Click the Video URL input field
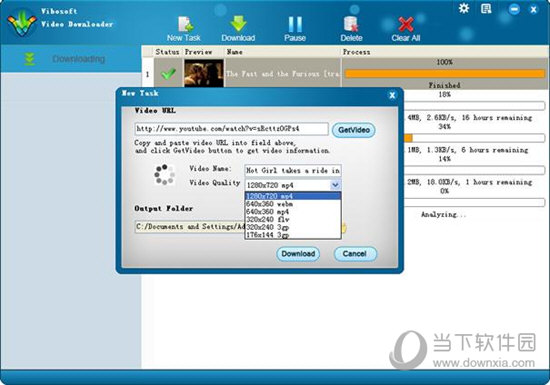This screenshot has height=385, width=550. pos(232,129)
